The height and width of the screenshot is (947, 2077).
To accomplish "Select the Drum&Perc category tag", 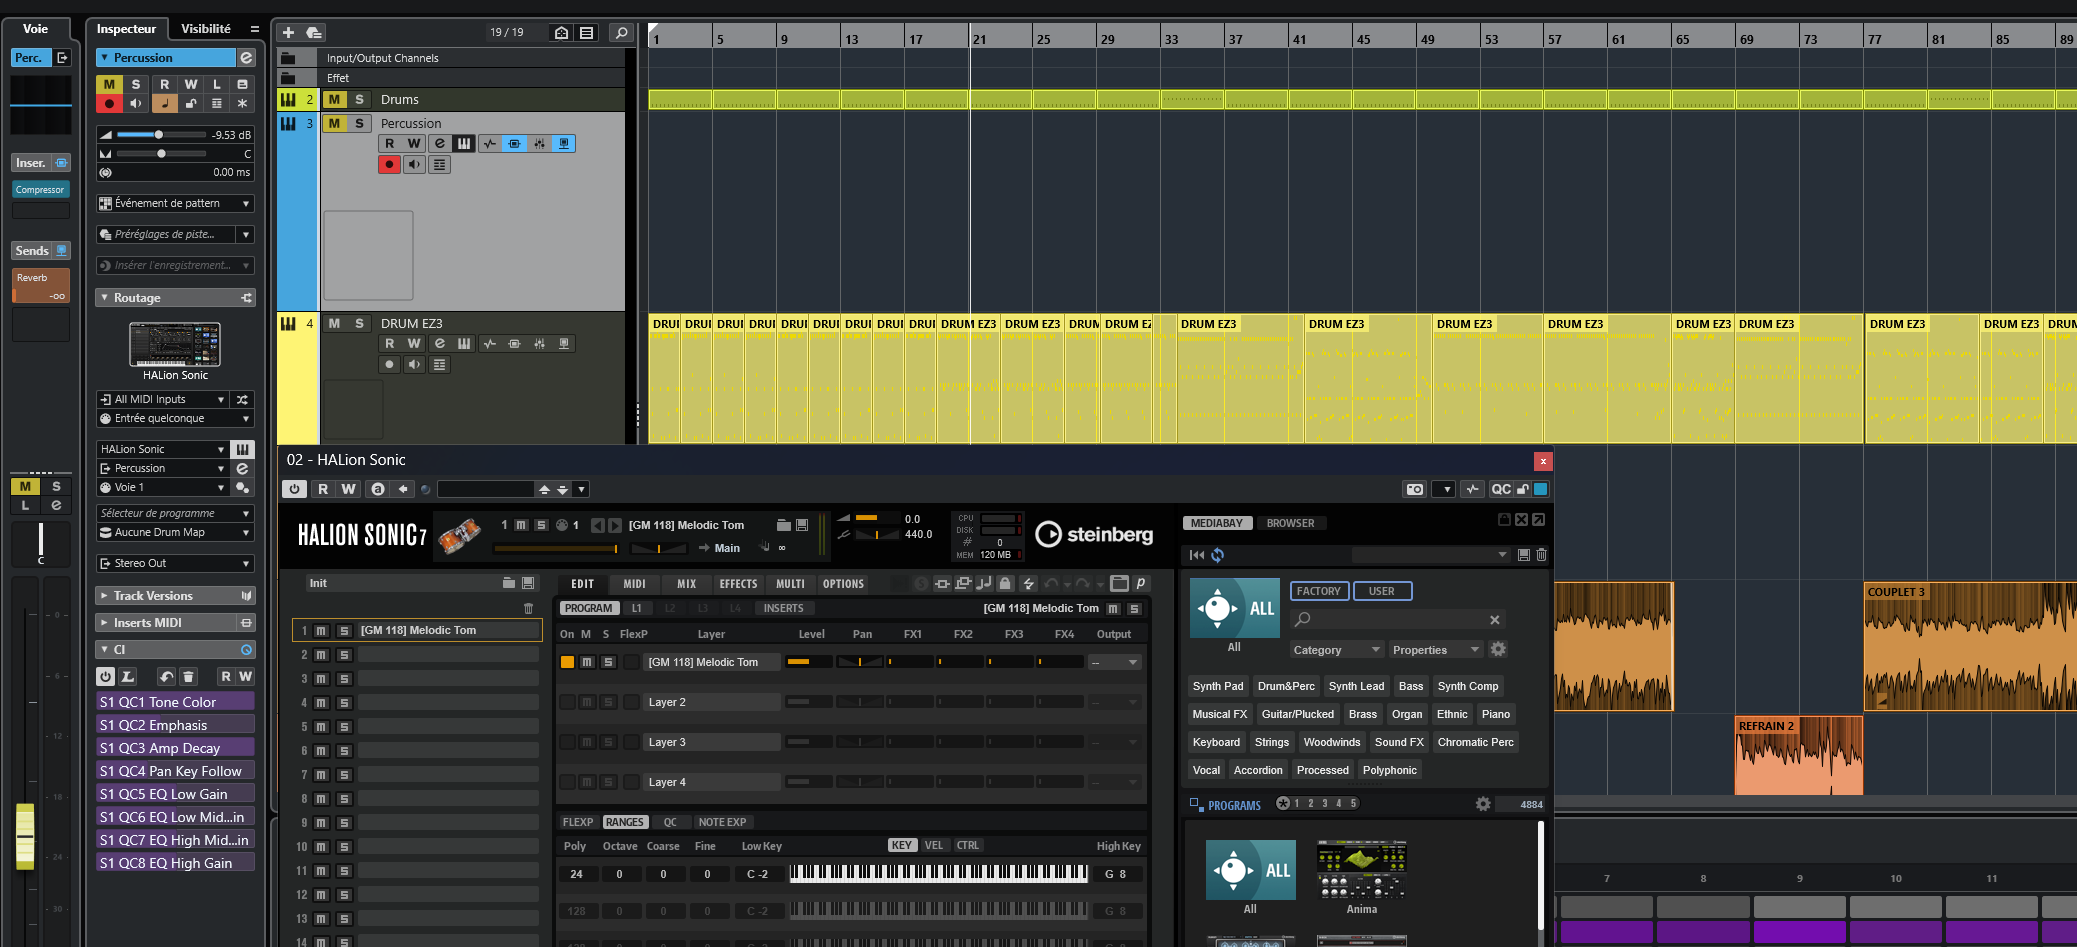I will (1286, 686).
